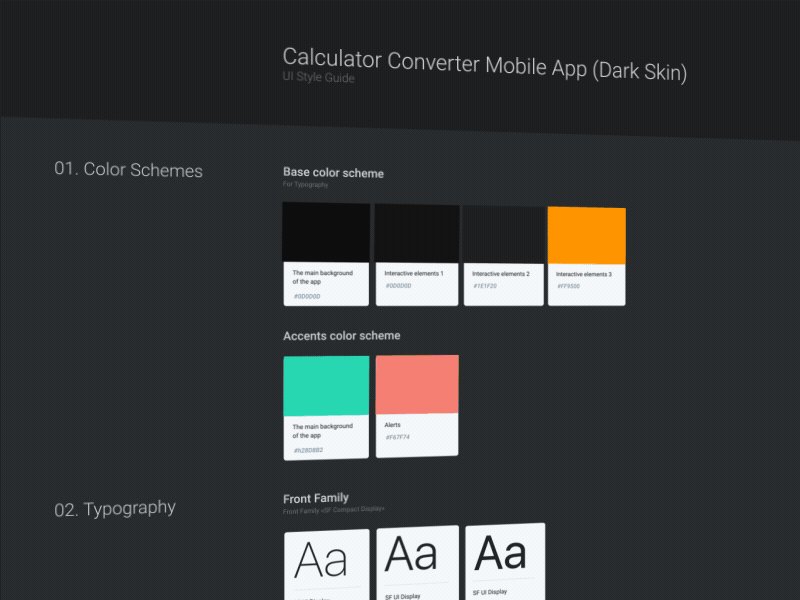Select the '02. Typography' section heading

pos(115,509)
